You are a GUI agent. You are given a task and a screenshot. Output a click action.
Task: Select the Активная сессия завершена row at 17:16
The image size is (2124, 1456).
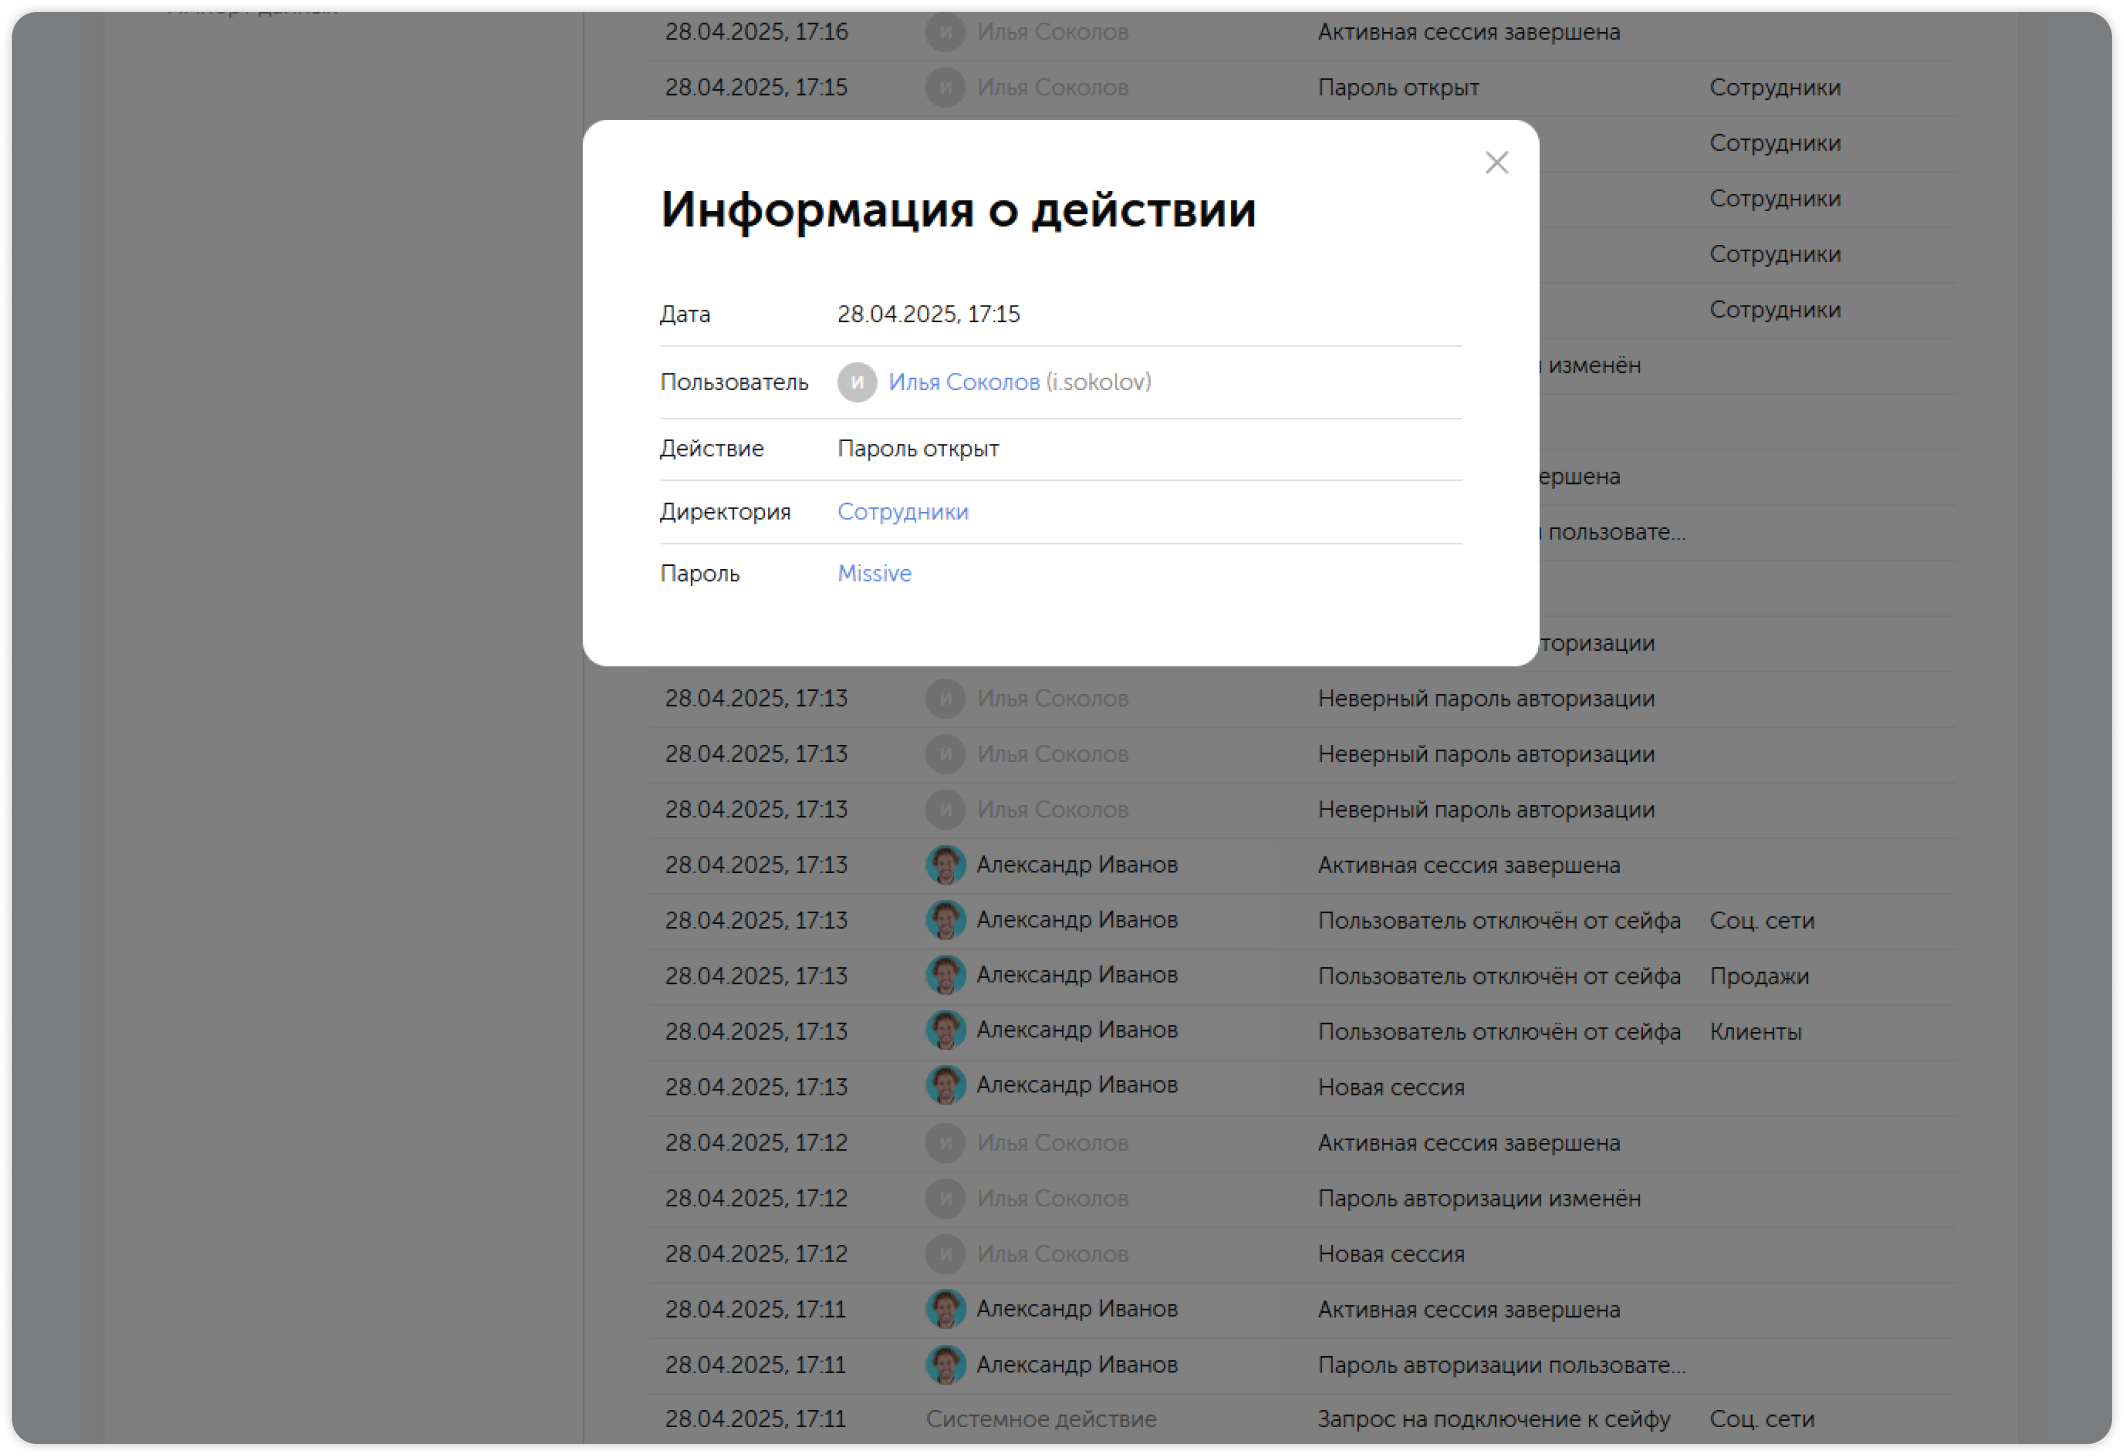click(x=1469, y=31)
